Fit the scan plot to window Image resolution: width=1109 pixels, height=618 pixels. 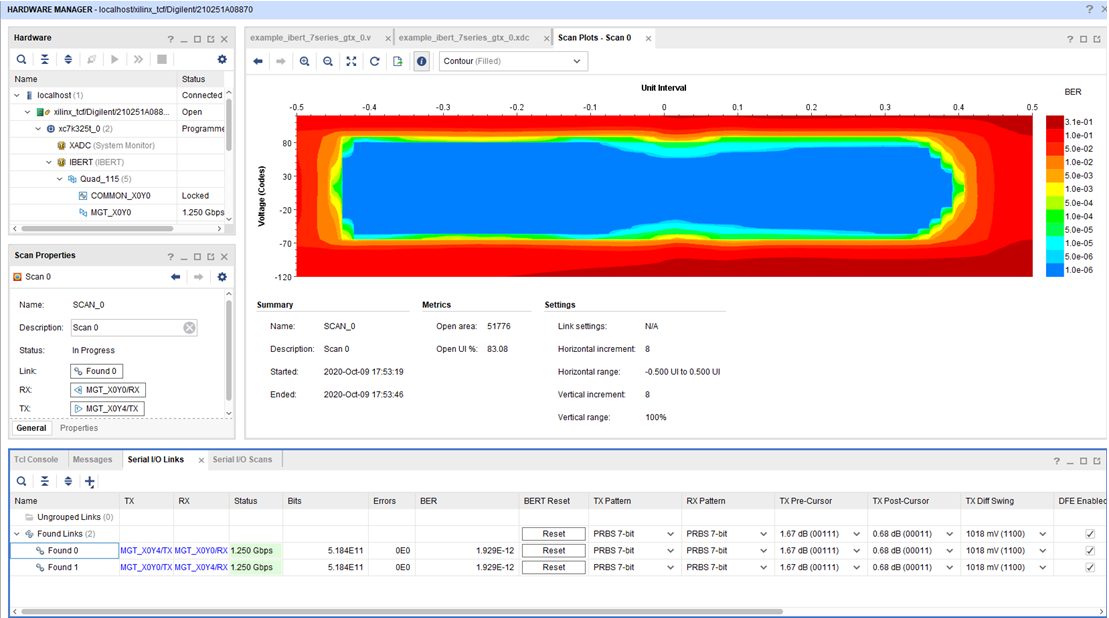click(352, 62)
